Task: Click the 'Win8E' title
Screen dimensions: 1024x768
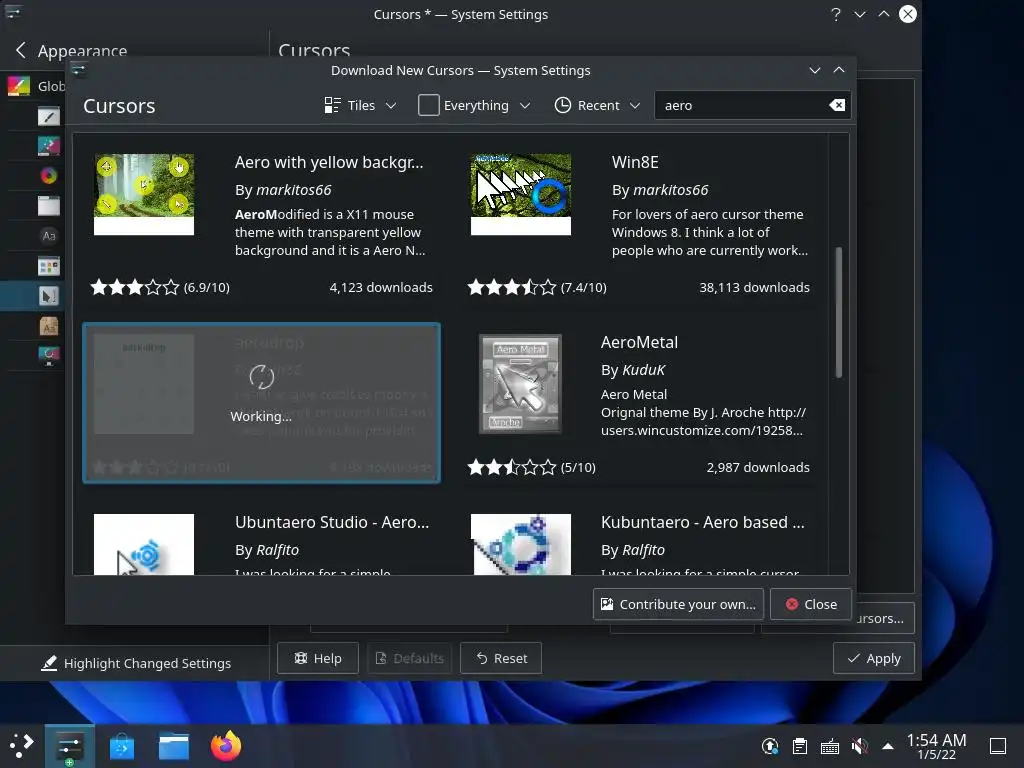Action: click(x=635, y=162)
